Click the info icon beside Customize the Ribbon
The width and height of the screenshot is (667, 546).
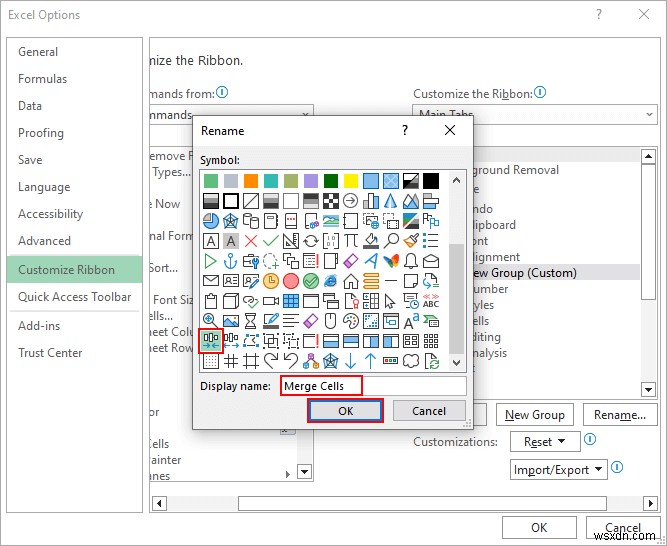click(540, 92)
